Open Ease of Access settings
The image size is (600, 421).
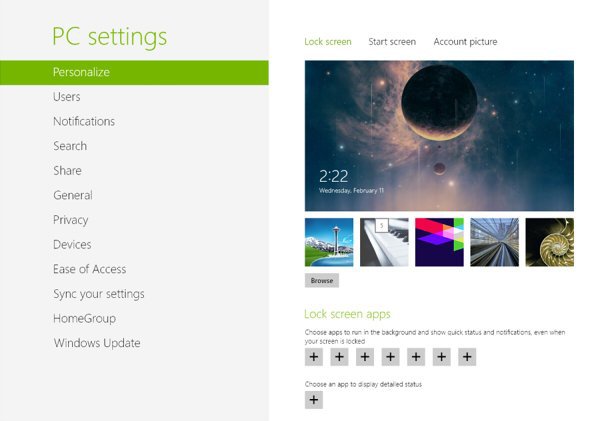click(x=90, y=269)
